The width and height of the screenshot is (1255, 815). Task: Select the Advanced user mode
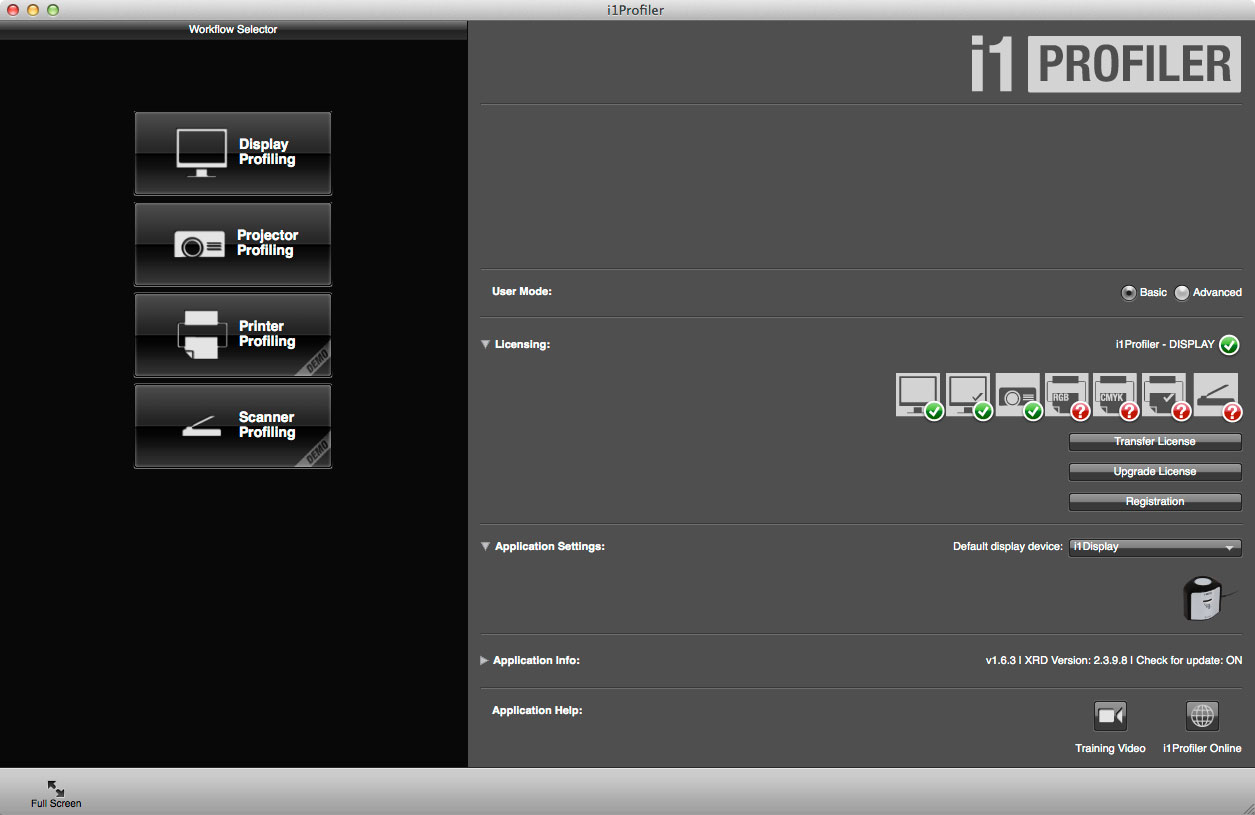click(1182, 293)
